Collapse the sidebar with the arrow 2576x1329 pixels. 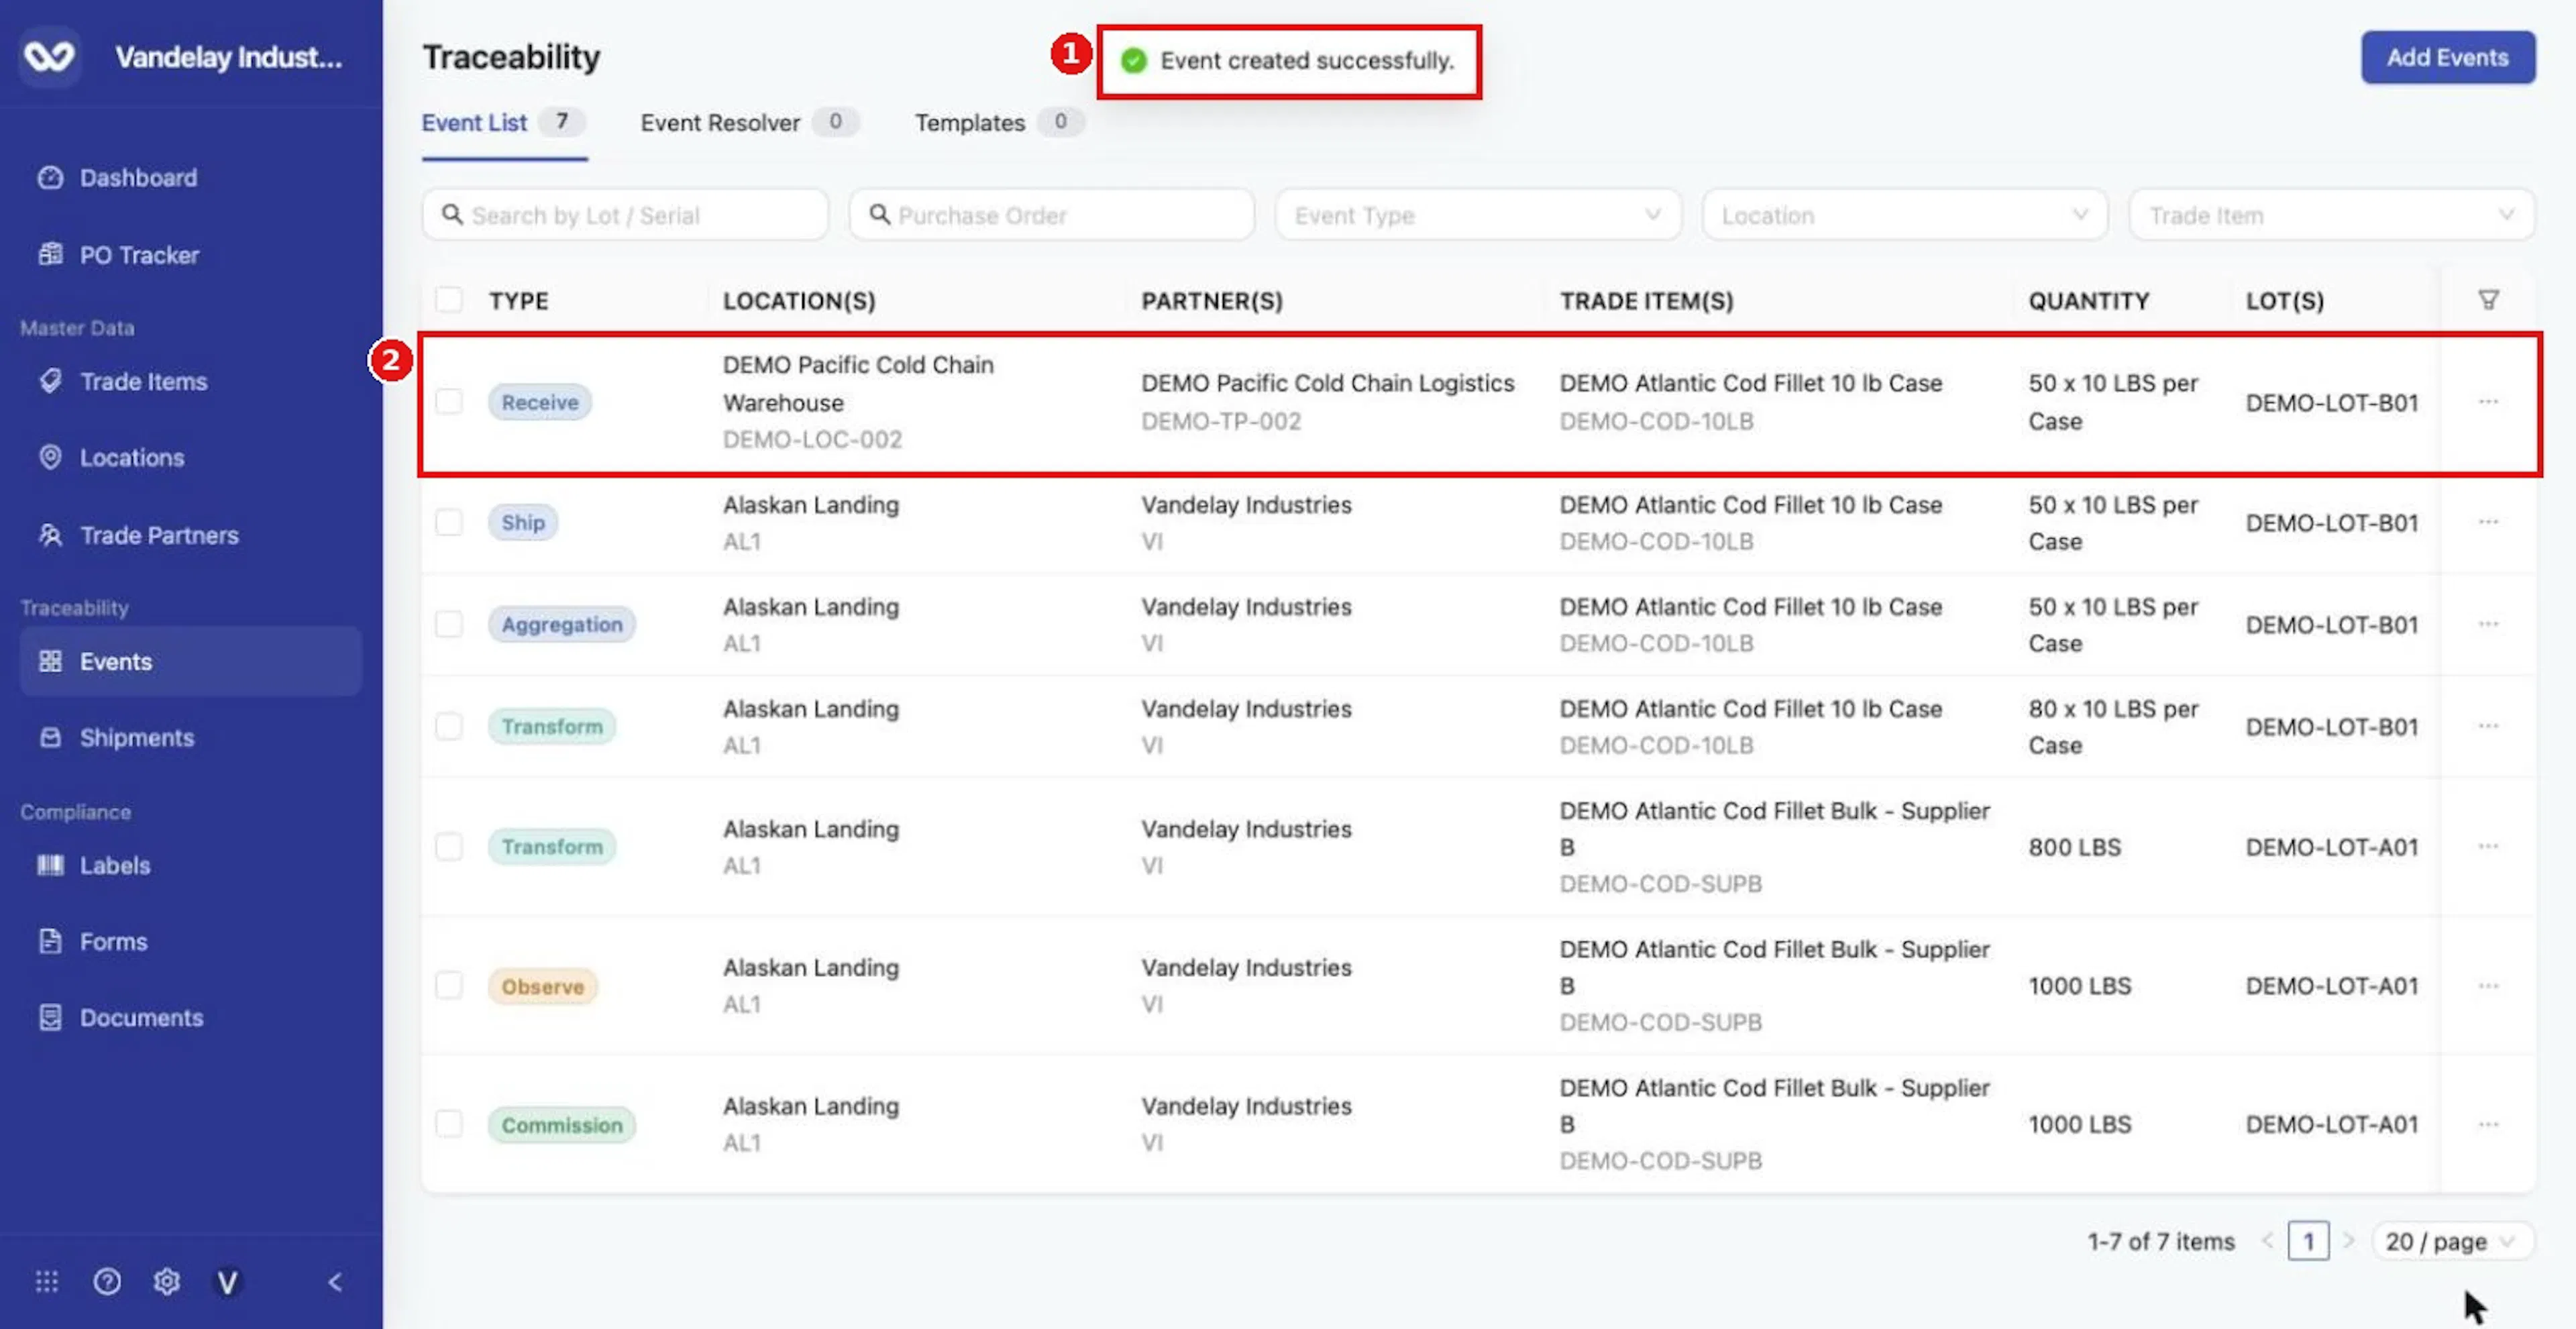pyautogui.click(x=335, y=1281)
